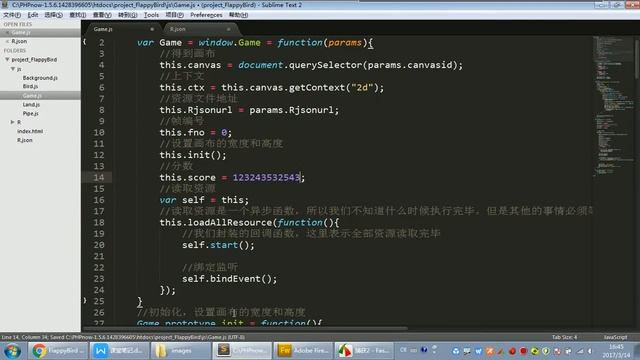This screenshot has height=360, width=640.
Task: Close Game.js in Open Files list
Action: (x=7, y=32)
